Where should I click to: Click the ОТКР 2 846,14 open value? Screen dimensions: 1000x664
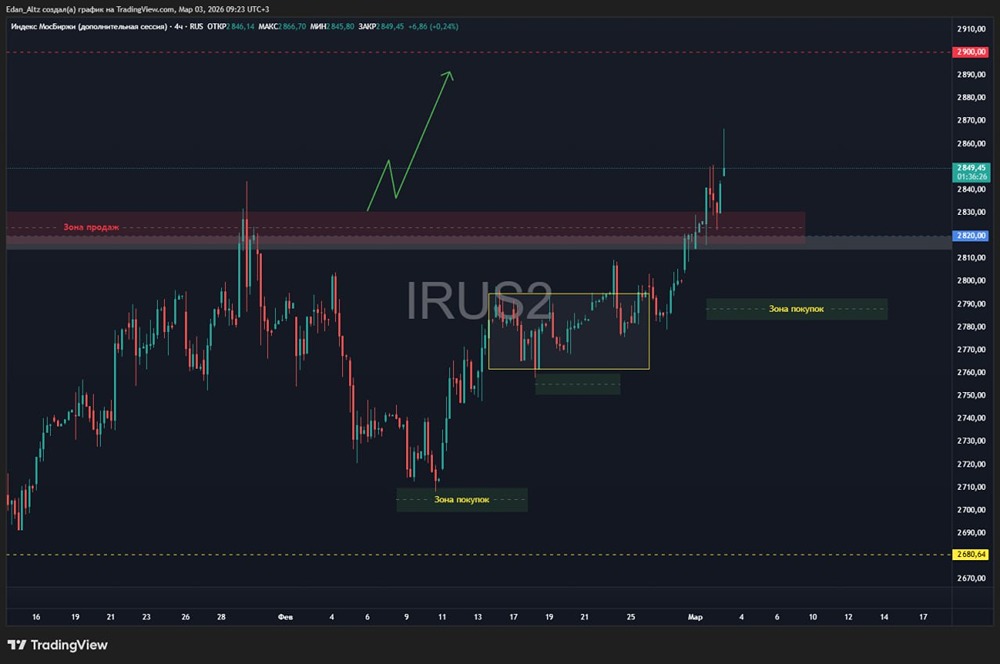pyautogui.click(x=231, y=26)
